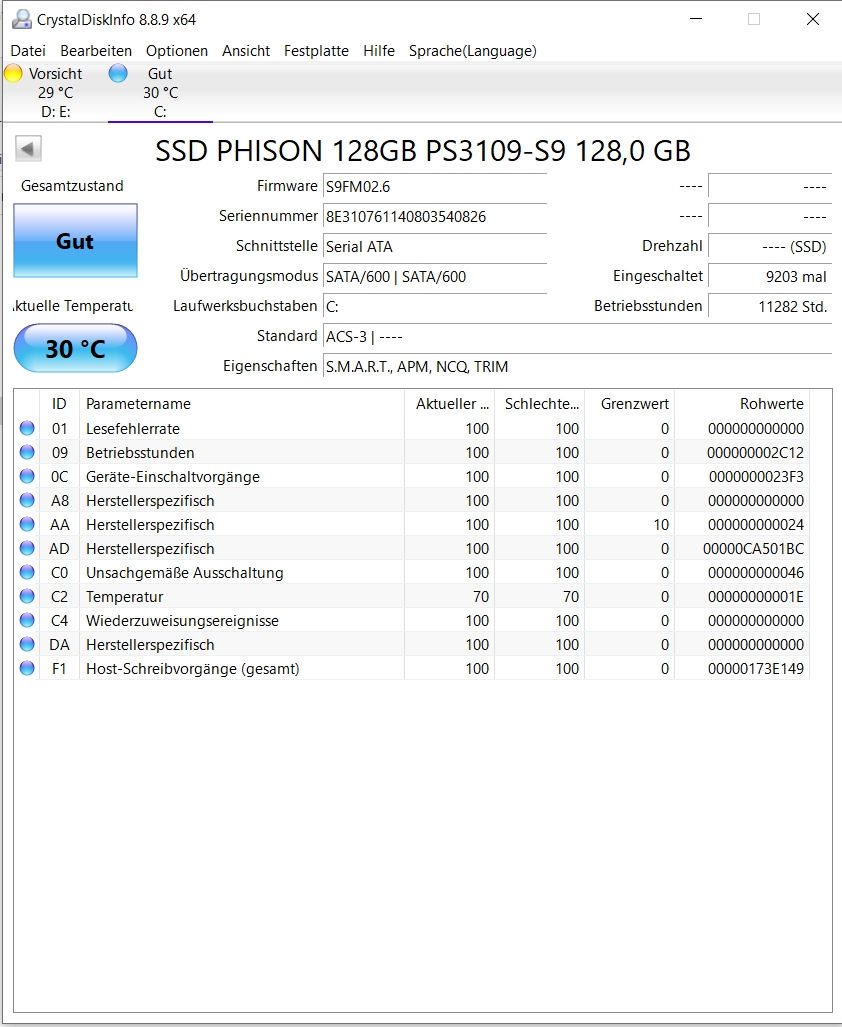The image size is (842, 1027).
Task: Select the blue indicator beside Temperatur attribute
Action: [x=27, y=596]
